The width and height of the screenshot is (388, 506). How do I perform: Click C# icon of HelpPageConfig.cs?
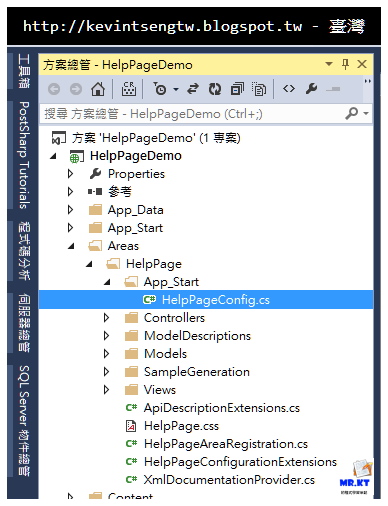click(149, 300)
